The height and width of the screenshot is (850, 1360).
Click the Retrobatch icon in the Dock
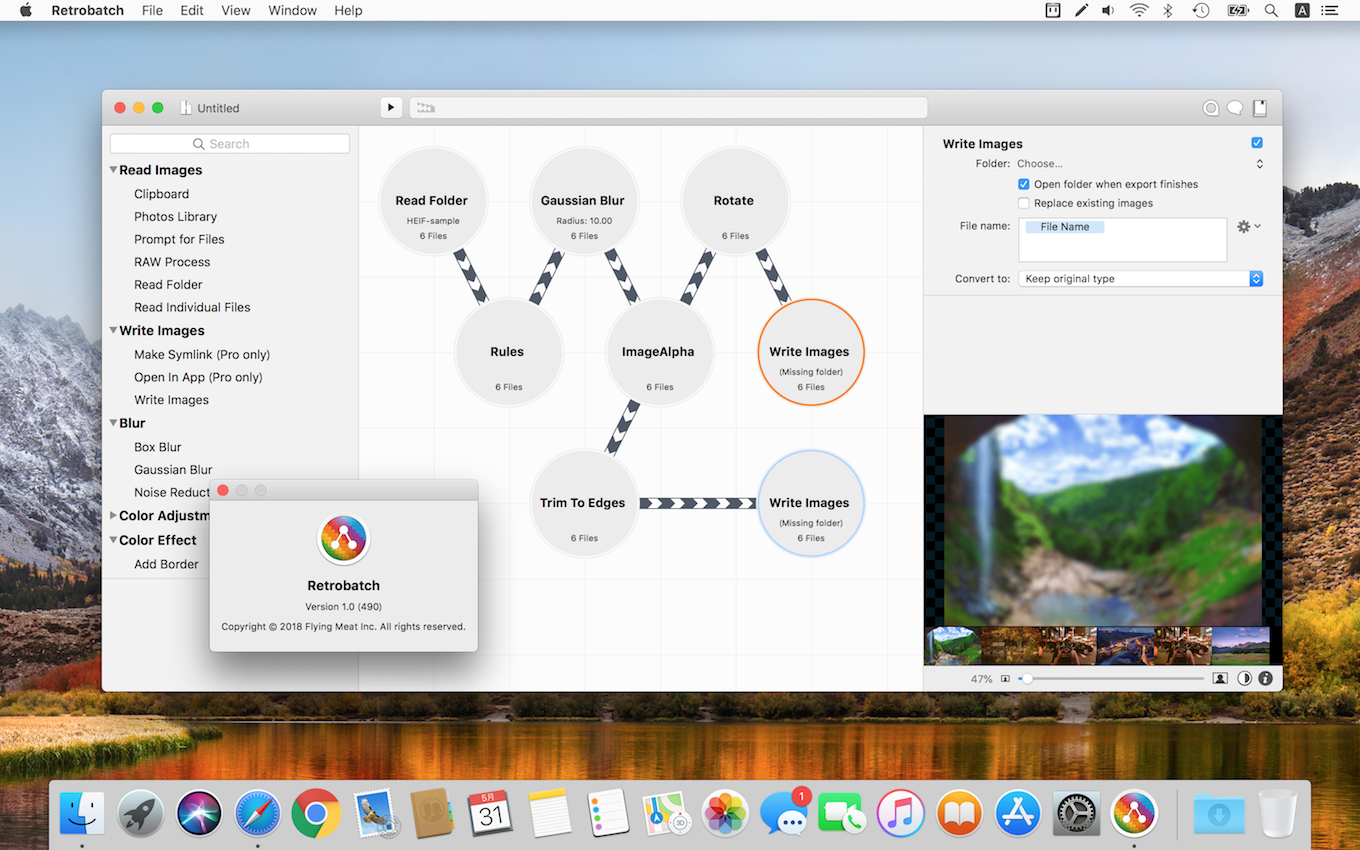click(x=1134, y=813)
